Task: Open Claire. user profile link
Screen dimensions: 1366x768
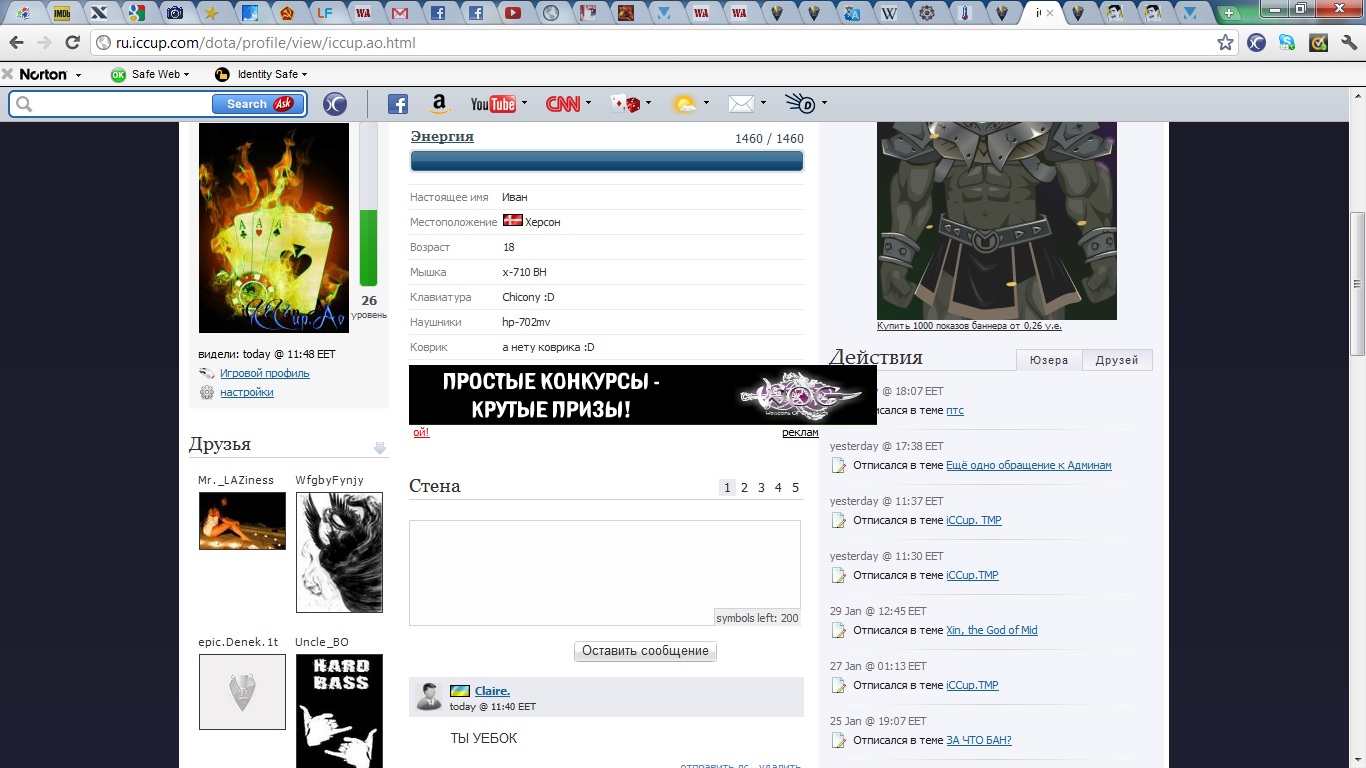Action: coord(492,691)
